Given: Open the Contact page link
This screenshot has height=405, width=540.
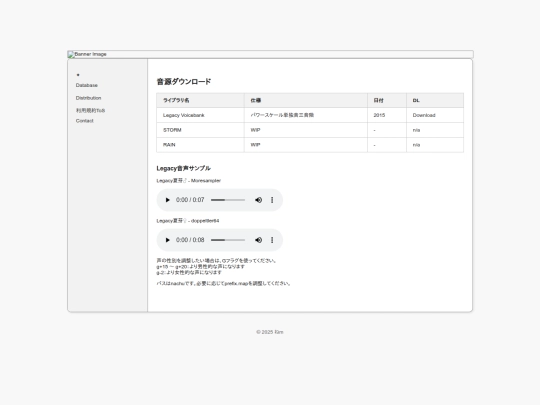Looking at the screenshot, I should click(x=85, y=121).
